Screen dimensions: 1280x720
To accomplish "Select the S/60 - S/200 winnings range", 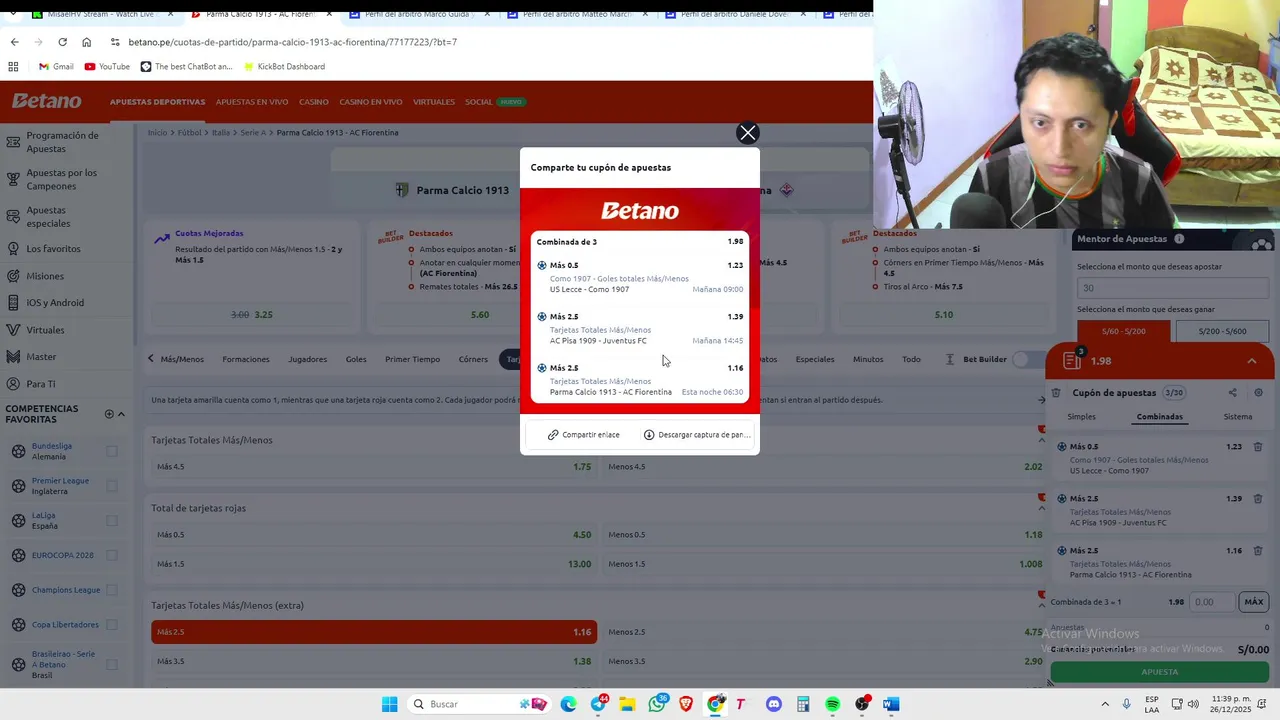I will (1124, 331).
